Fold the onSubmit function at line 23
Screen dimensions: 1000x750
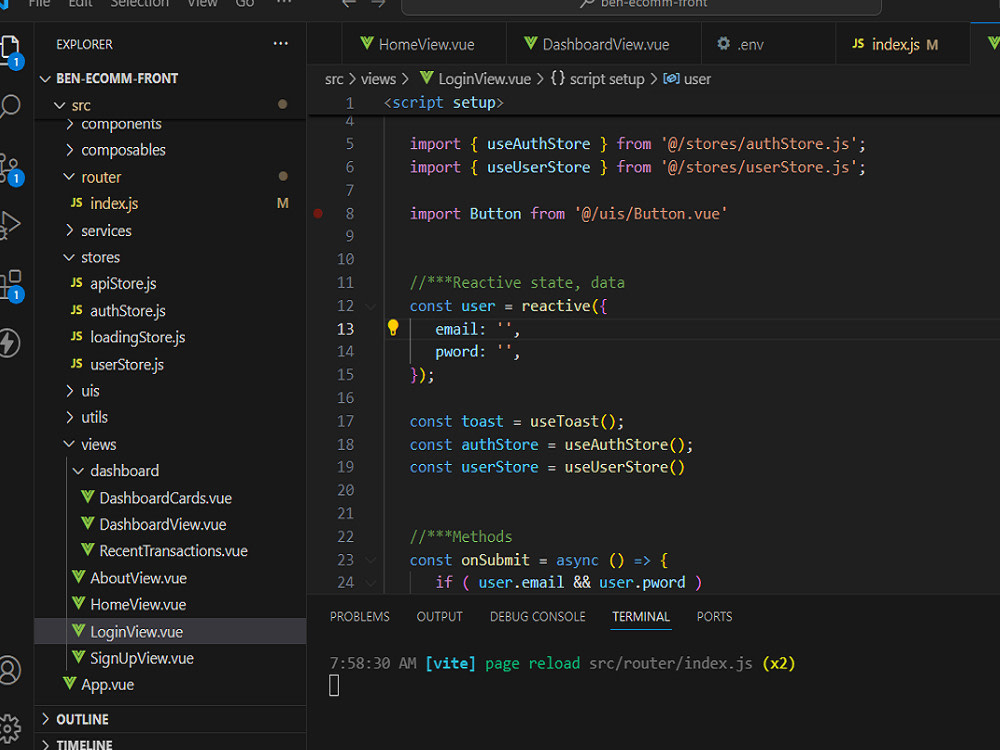[371, 560]
